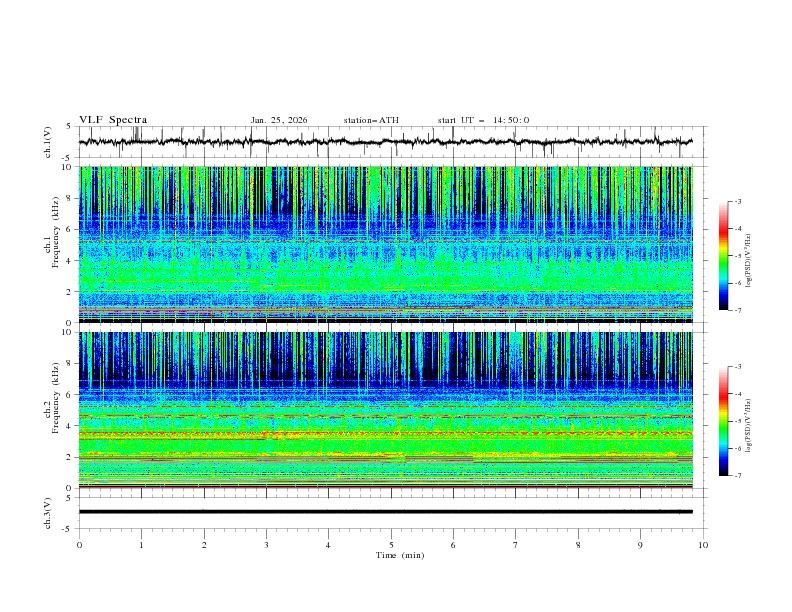The image size is (792, 612).
Task: Click the "8" kHz tick on ch.1 frequency axis
Action: (70, 198)
